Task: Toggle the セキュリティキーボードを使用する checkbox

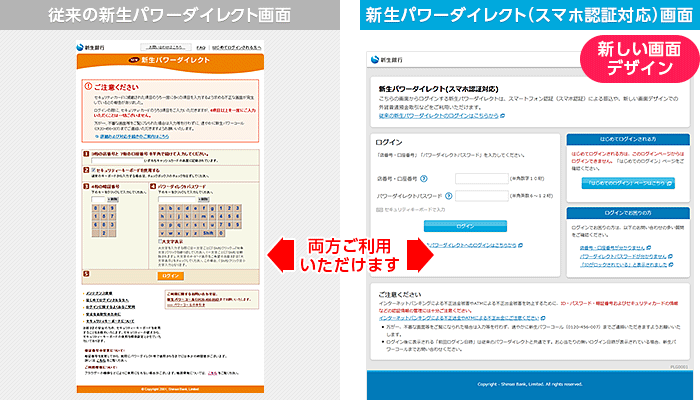Action: pos(87,171)
